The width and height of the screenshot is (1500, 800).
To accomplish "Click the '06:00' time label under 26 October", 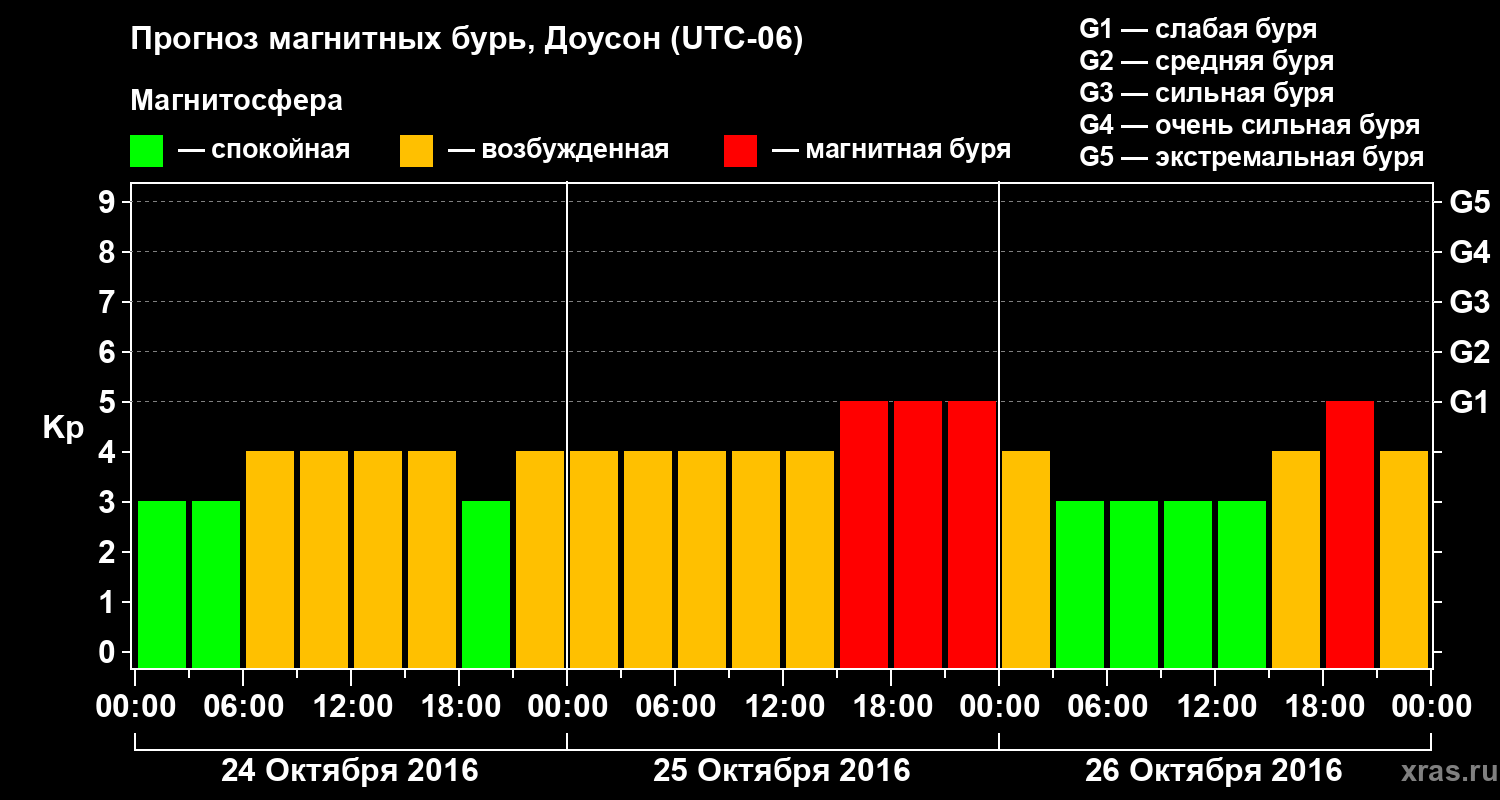I will (x=1107, y=707).
